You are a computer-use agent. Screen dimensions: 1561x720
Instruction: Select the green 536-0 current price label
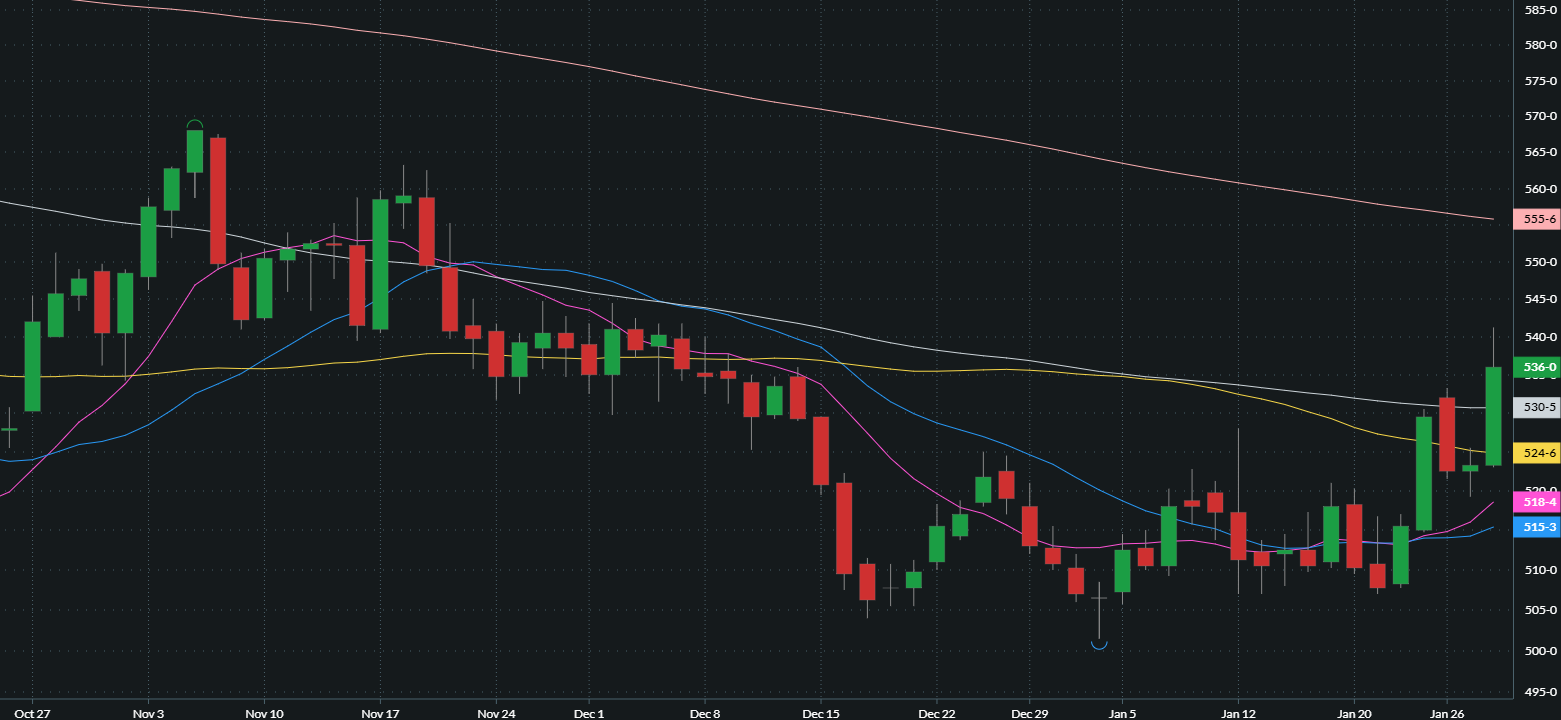pos(1537,368)
